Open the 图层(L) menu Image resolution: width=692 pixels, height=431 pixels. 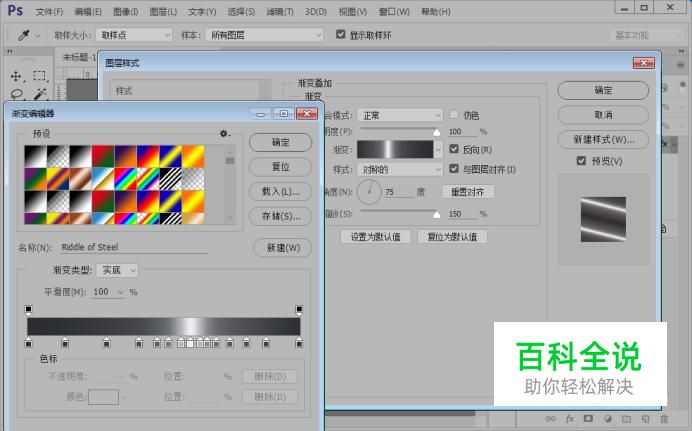coord(163,12)
